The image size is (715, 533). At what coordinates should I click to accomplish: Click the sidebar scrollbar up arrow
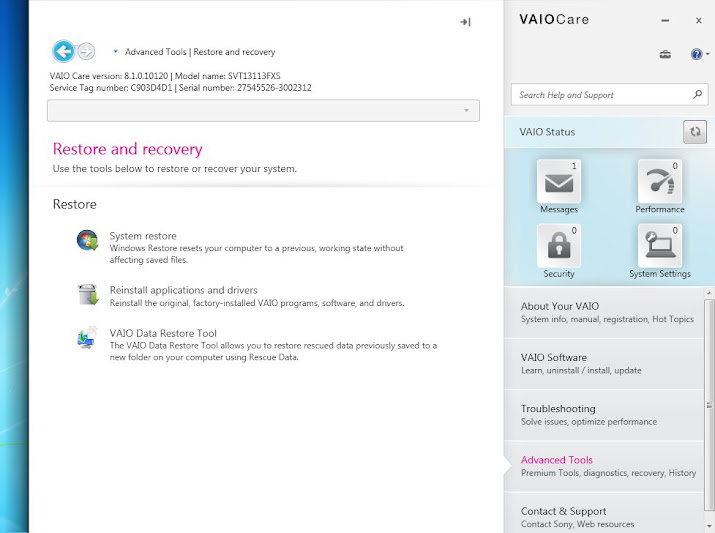[709, 293]
